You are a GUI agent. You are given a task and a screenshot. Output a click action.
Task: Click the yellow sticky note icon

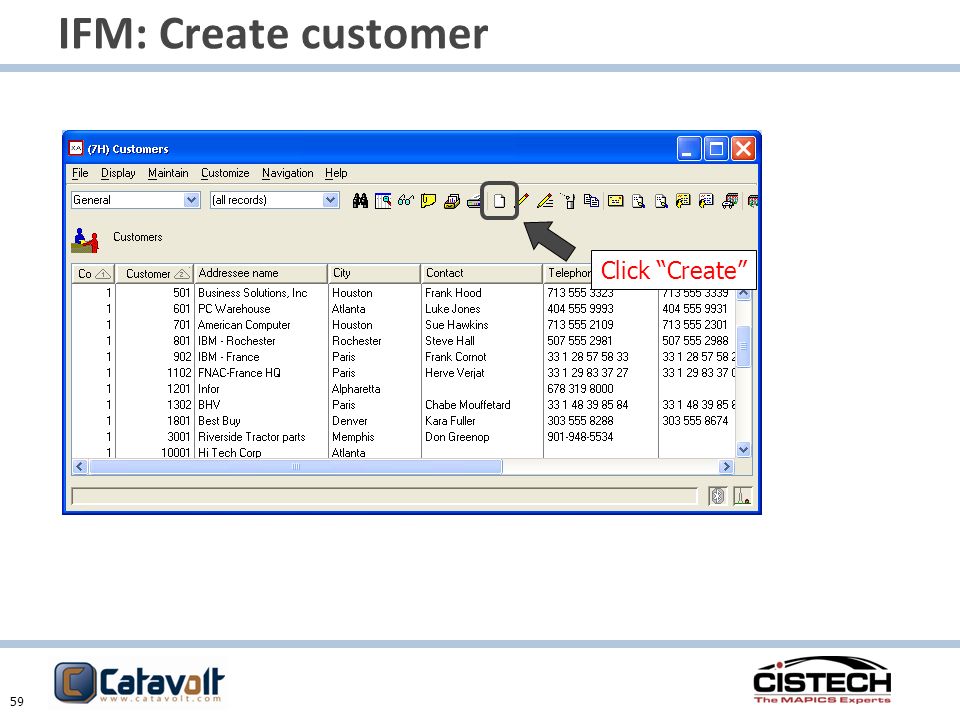pos(429,201)
